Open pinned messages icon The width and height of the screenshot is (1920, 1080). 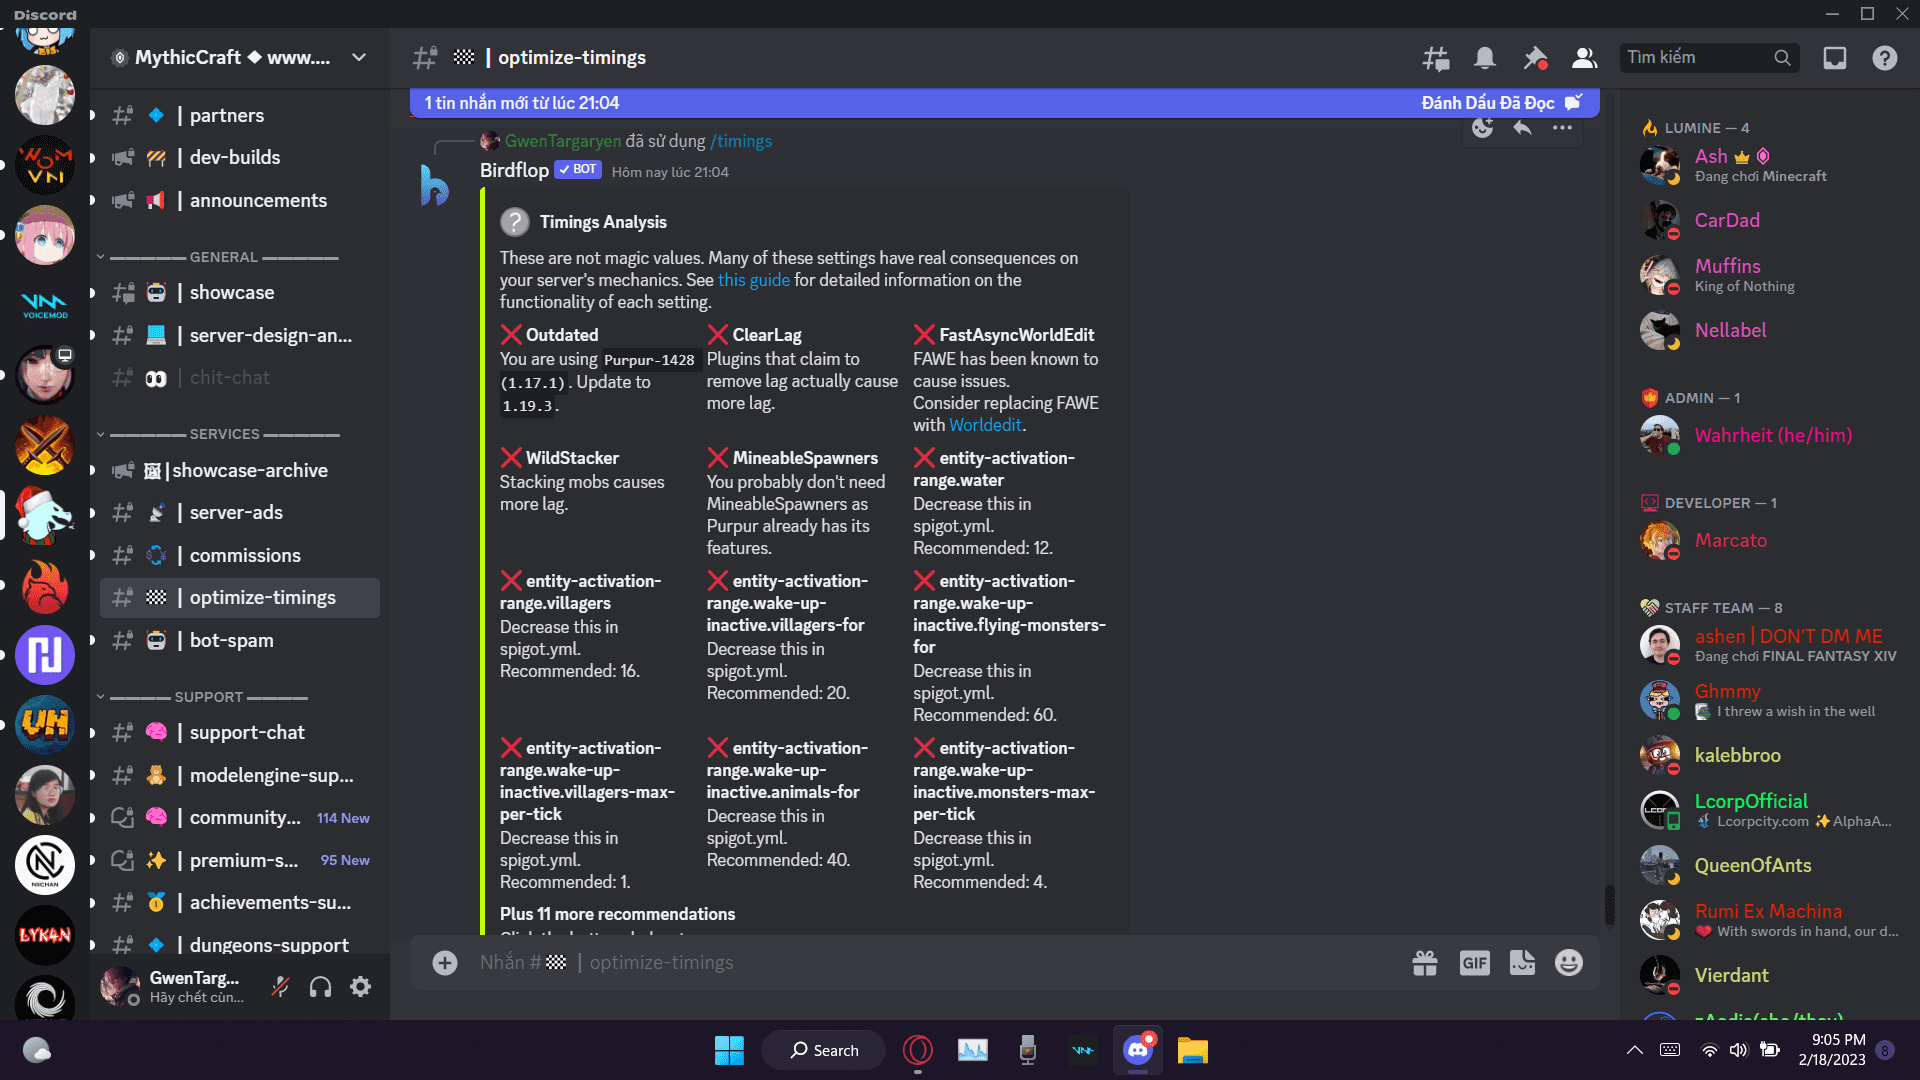[1534, 58]
